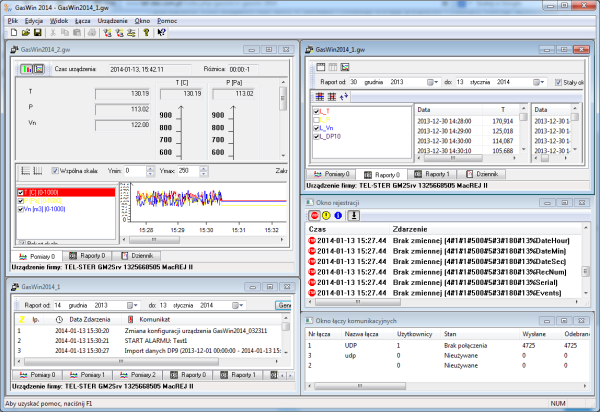Enable the L_P variable checkbox

(x=315, y=120)
